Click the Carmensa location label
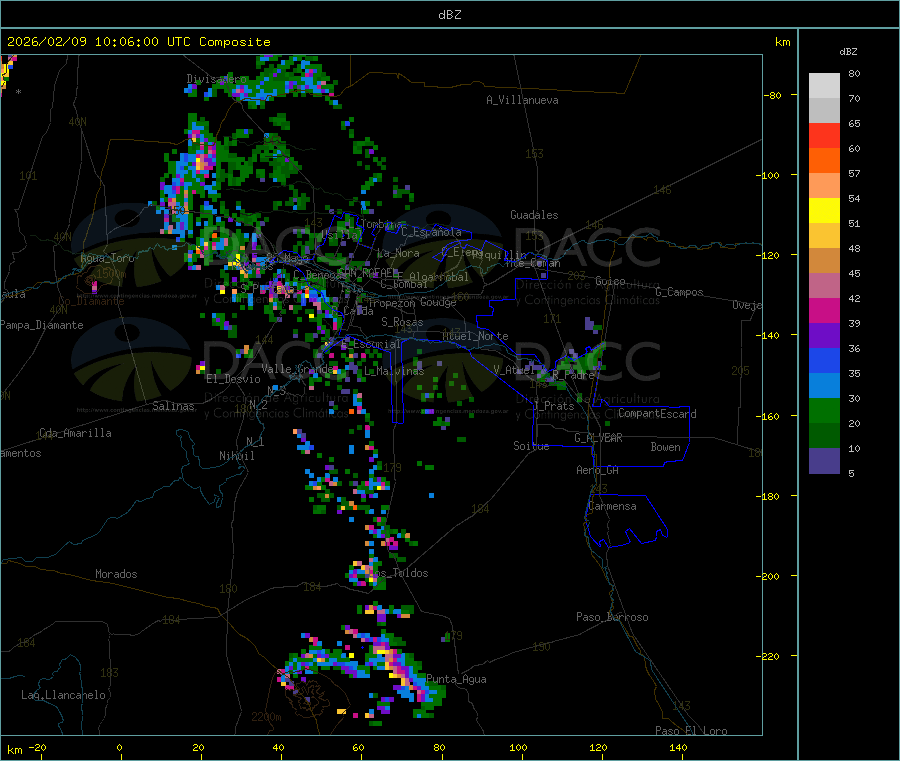Screen dimensions: 900x761 coord(612,507)
